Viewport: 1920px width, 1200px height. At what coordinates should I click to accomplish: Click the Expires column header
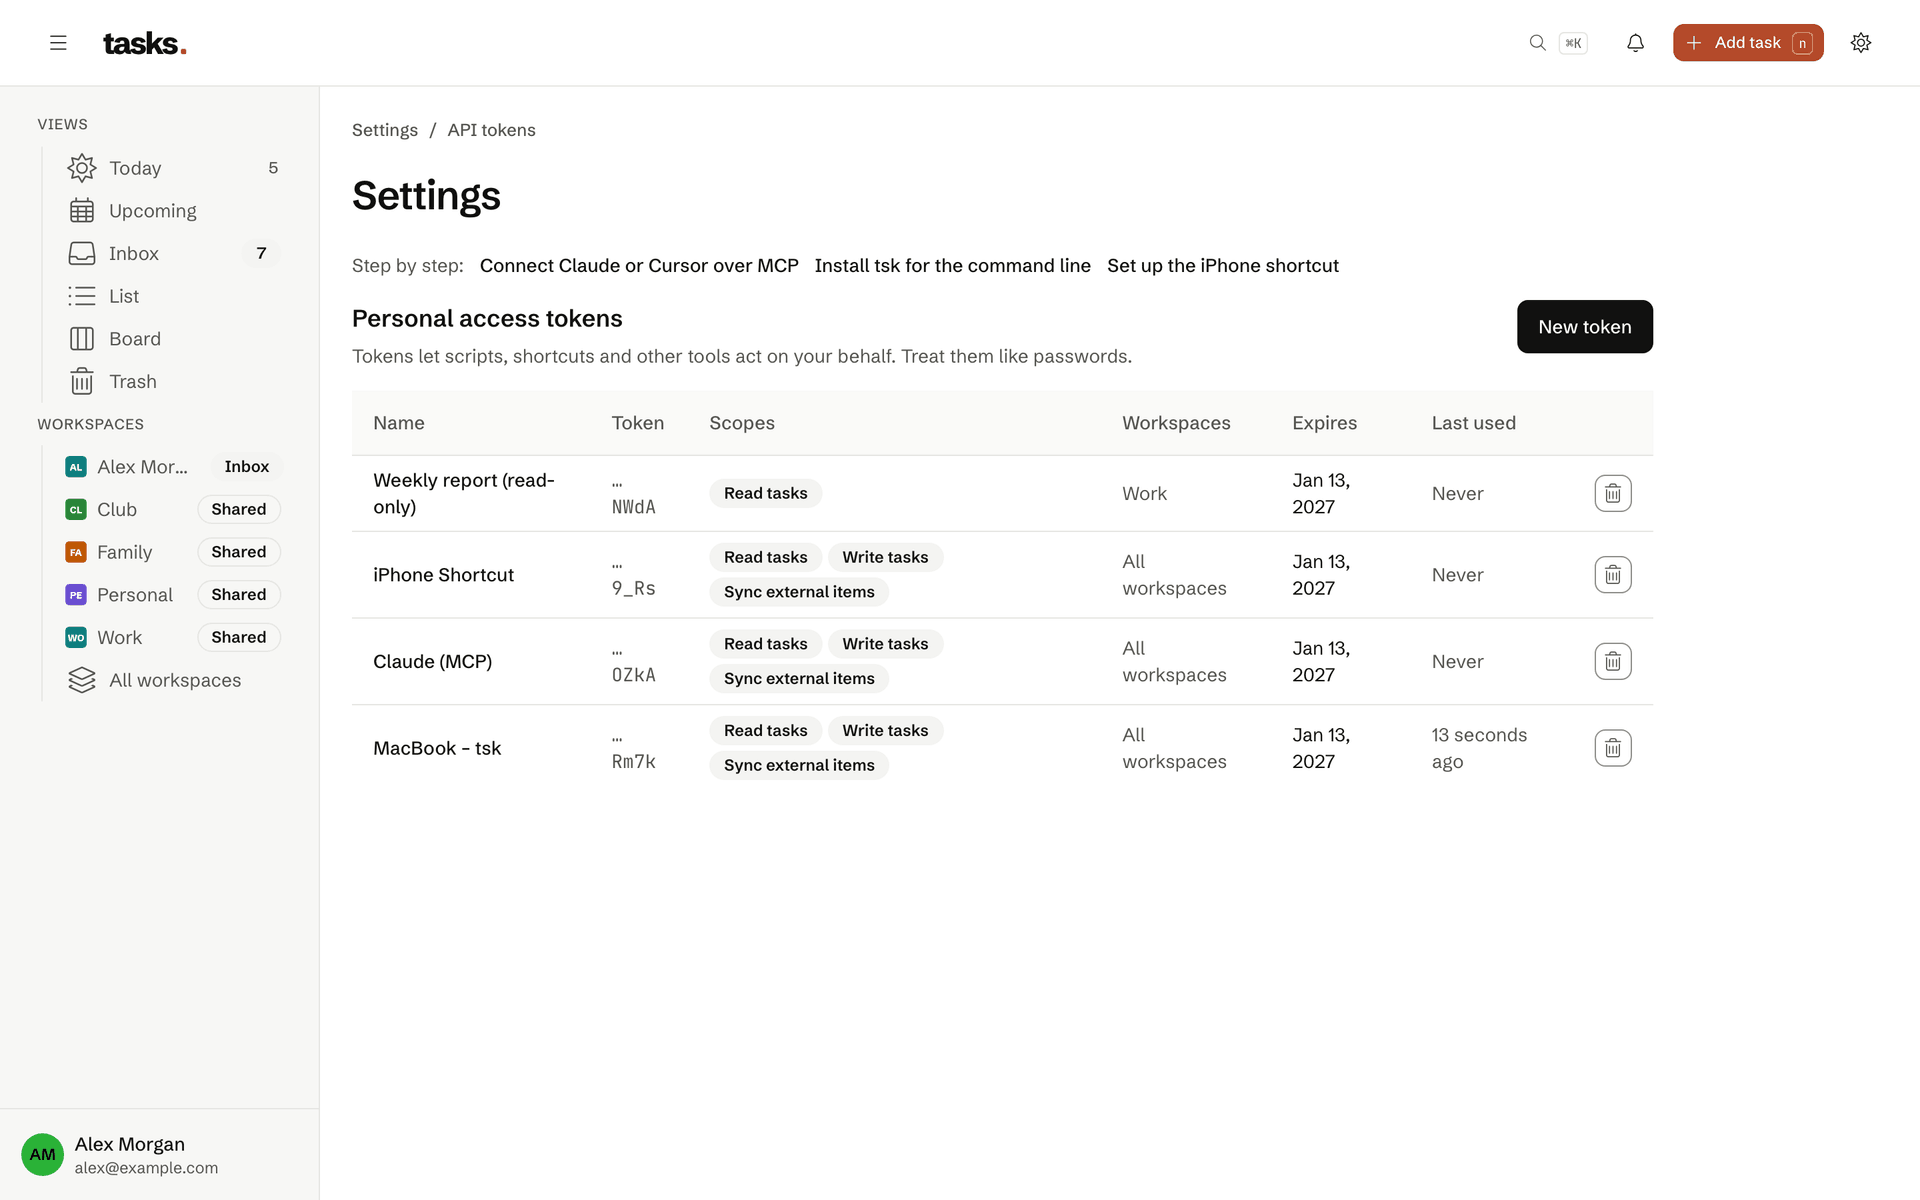1324,423
